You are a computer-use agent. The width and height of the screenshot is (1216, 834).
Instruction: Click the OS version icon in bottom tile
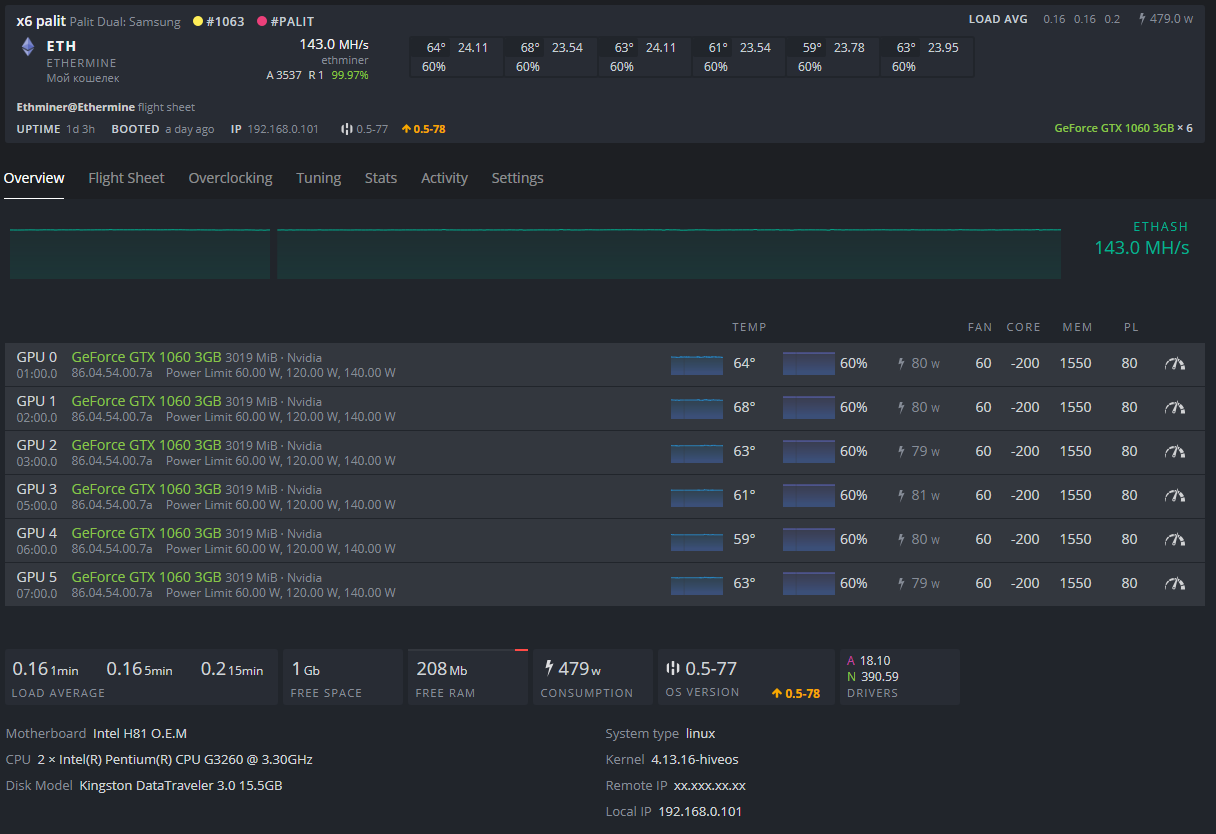pyautogui.click(x=673, y=668)
